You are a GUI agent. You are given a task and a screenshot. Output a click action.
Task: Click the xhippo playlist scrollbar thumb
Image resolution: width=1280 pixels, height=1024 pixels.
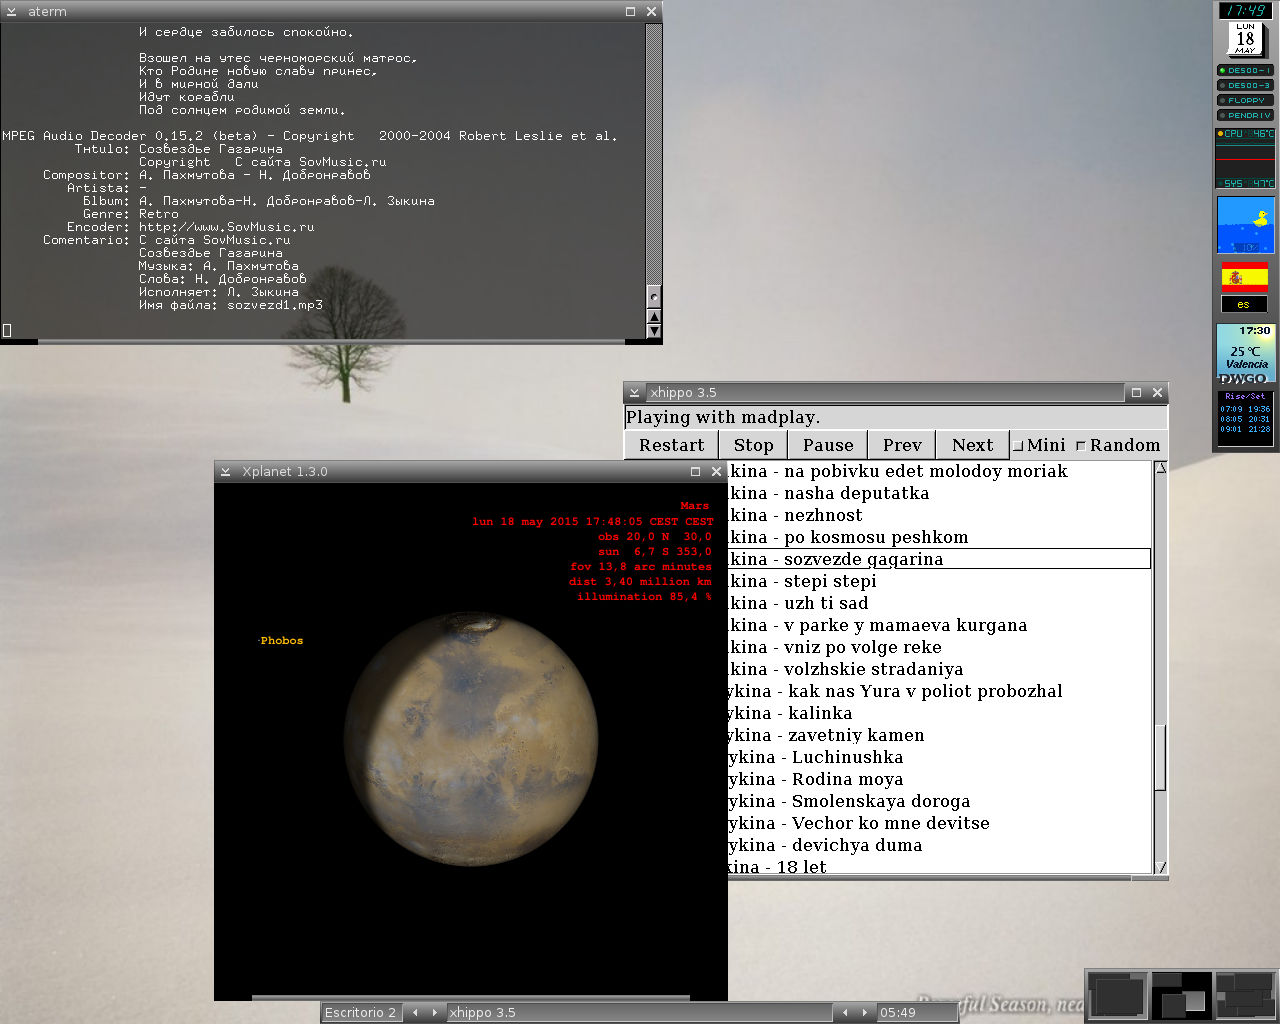point(1160,757)
